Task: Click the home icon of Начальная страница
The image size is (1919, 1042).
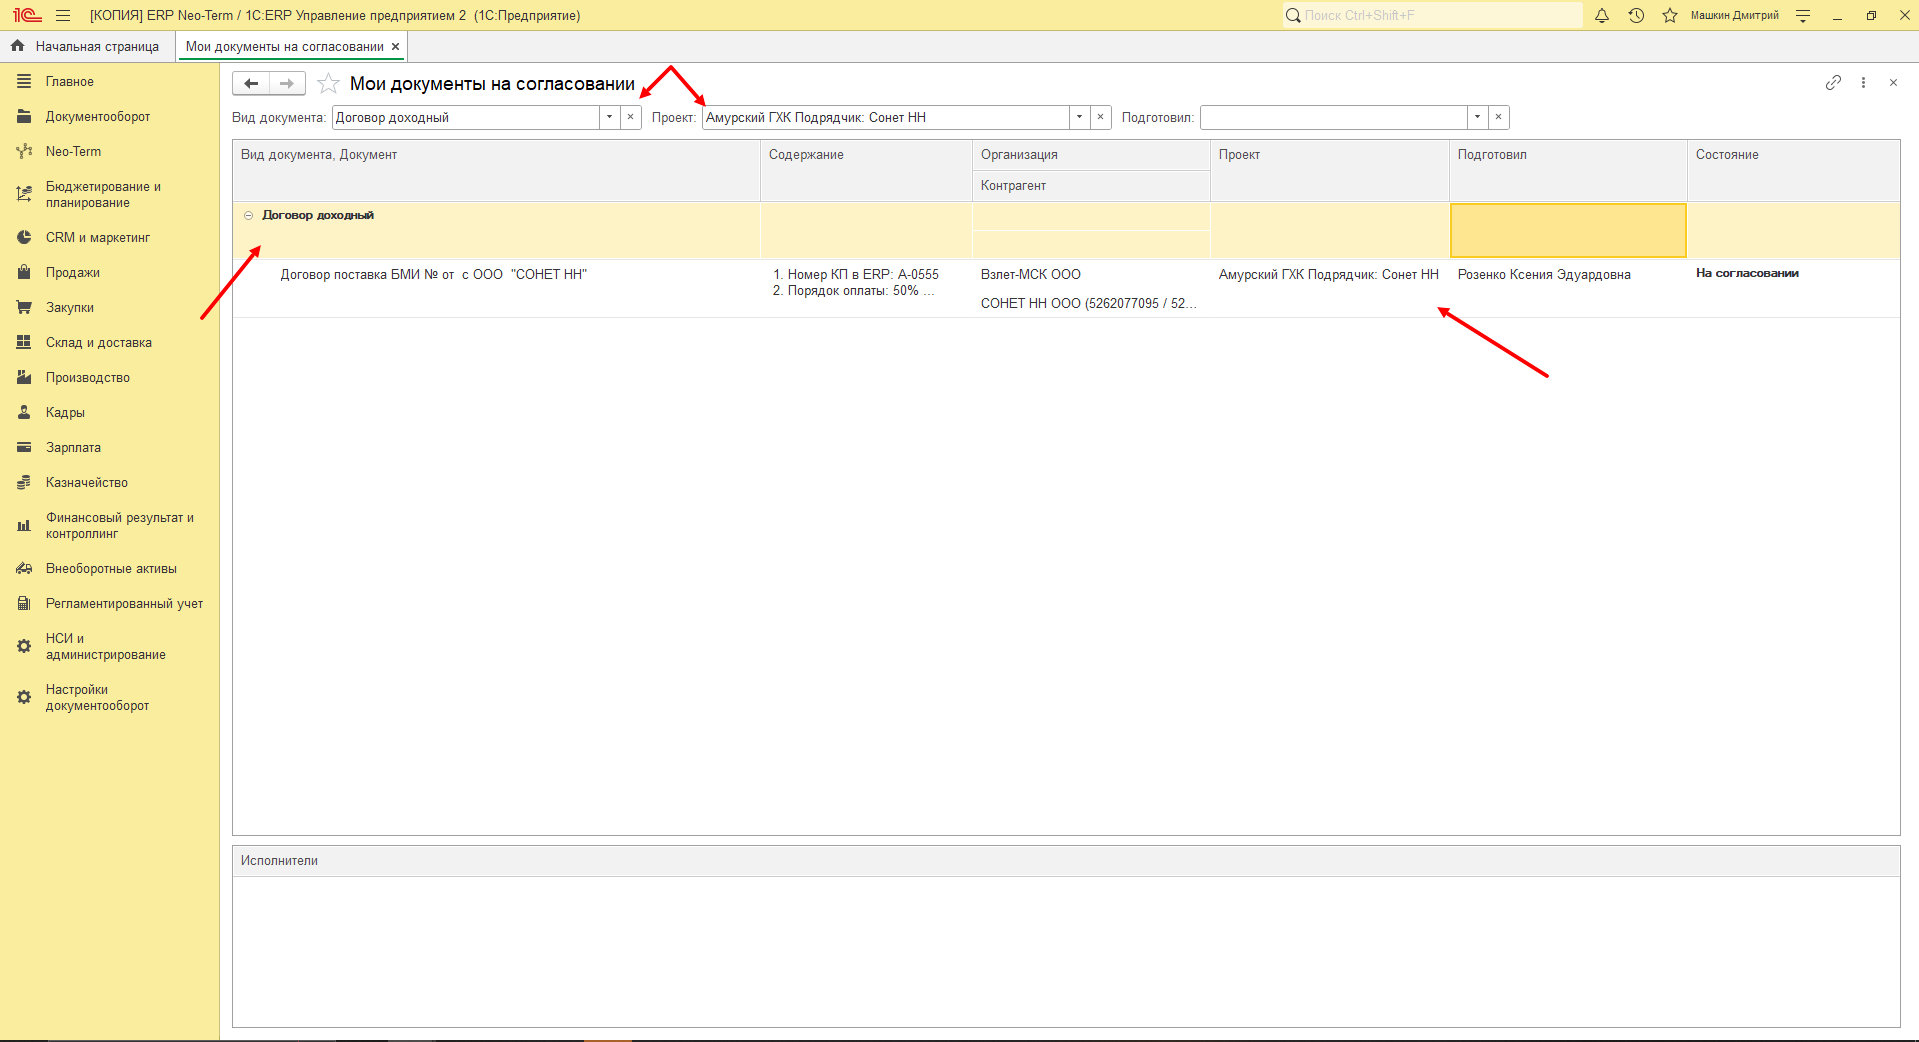Action: tap(17, 46)
